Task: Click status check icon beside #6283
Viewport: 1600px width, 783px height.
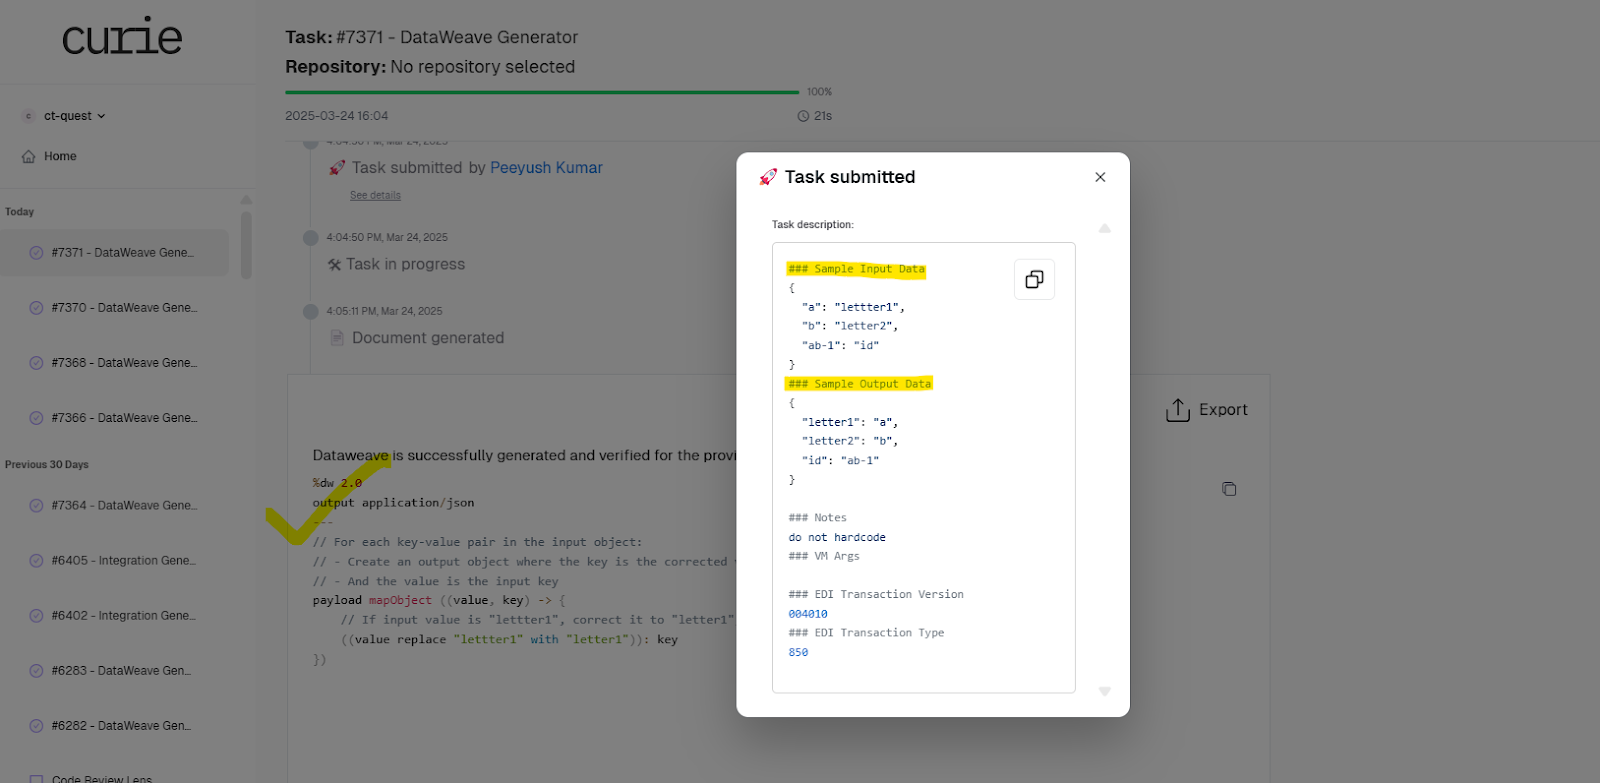Action: [x=36, y=671]
